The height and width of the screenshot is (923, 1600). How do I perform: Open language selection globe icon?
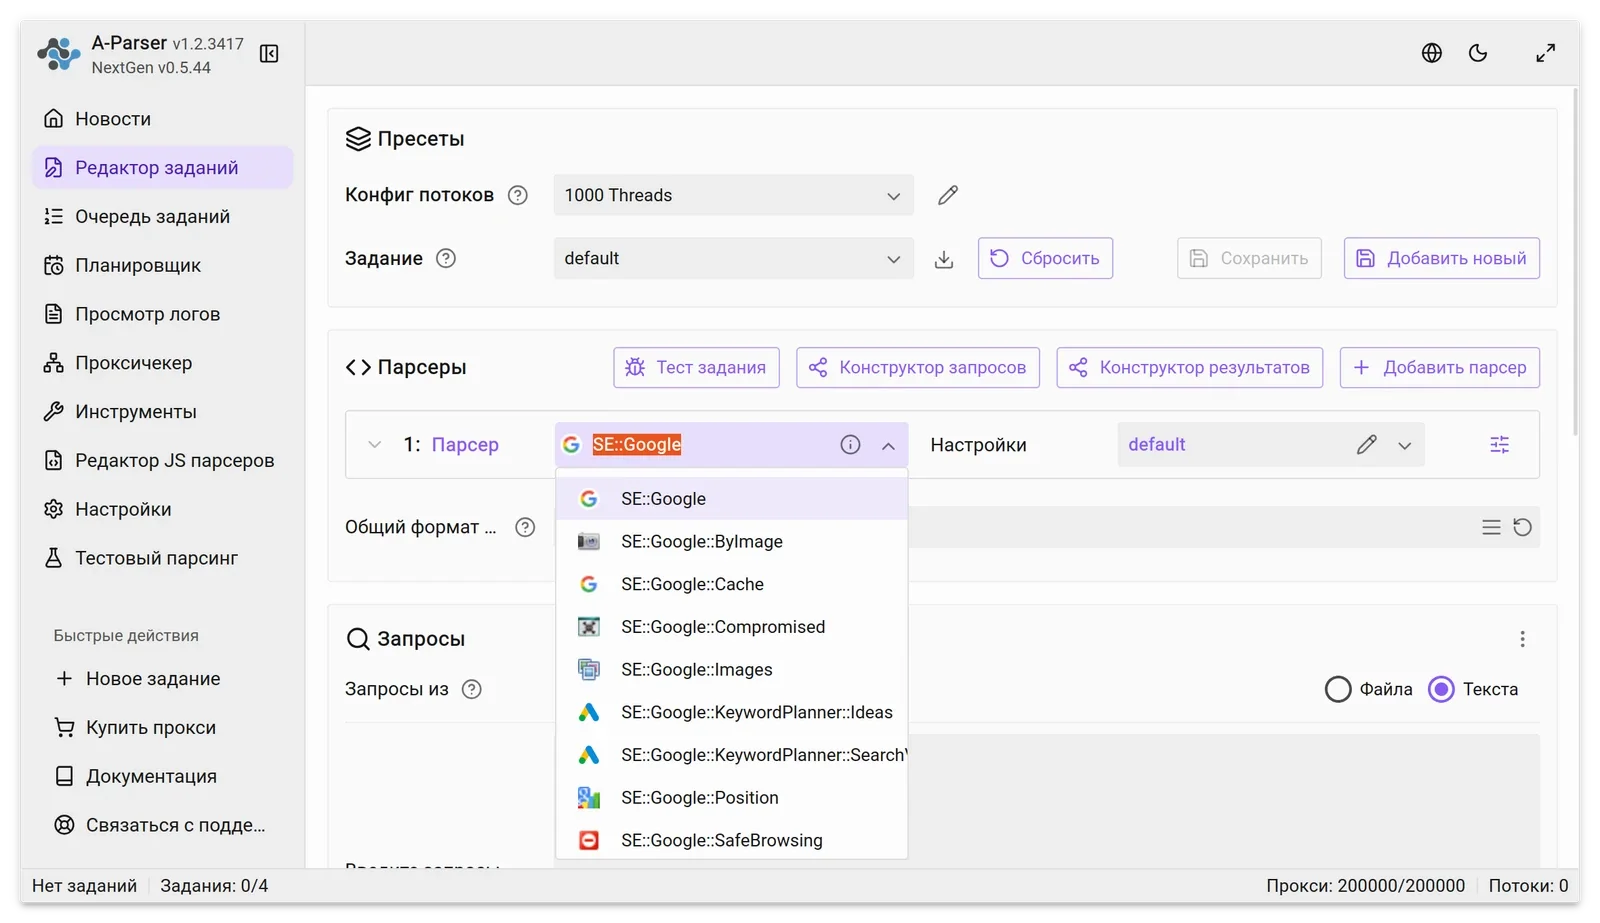click(1432, 53)
